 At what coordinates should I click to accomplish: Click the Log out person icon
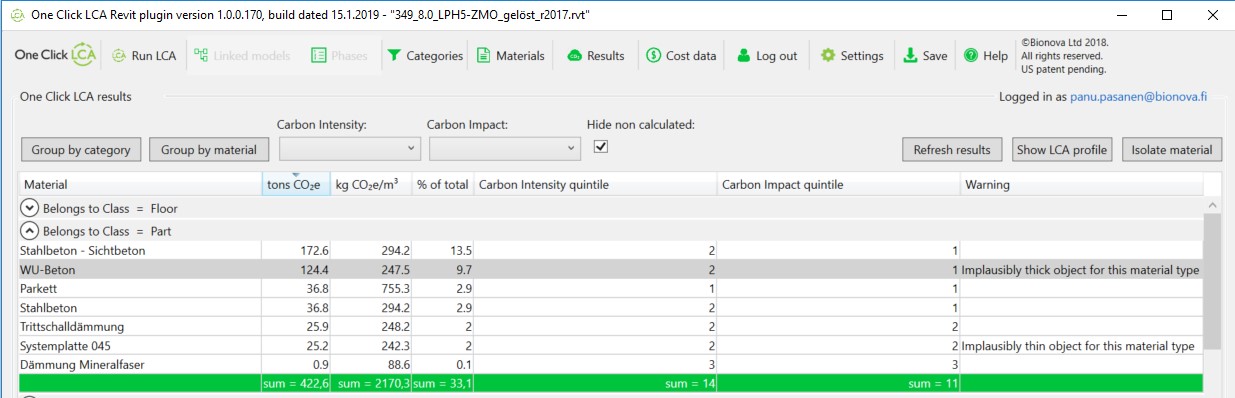click(x=743, y=56)
